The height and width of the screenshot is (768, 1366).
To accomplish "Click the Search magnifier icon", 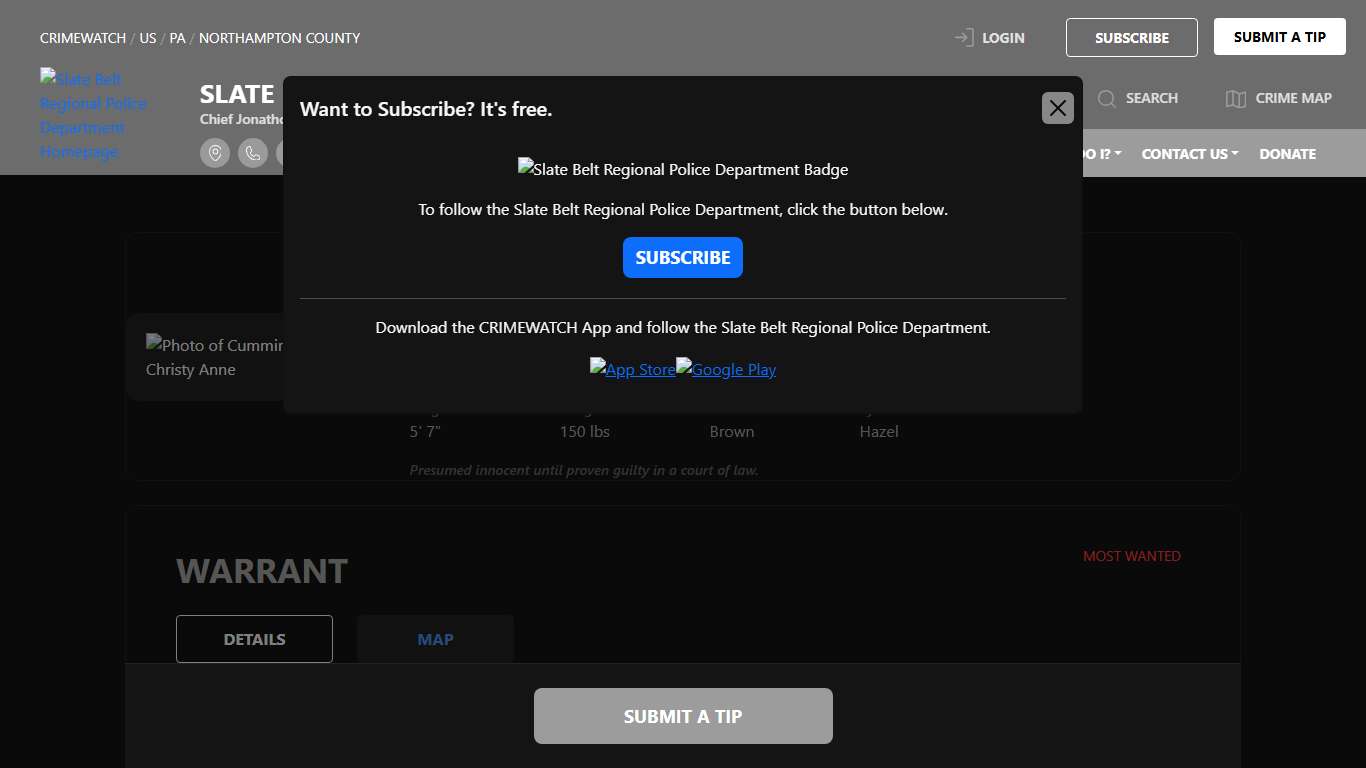I will (x=1107, y=98).
